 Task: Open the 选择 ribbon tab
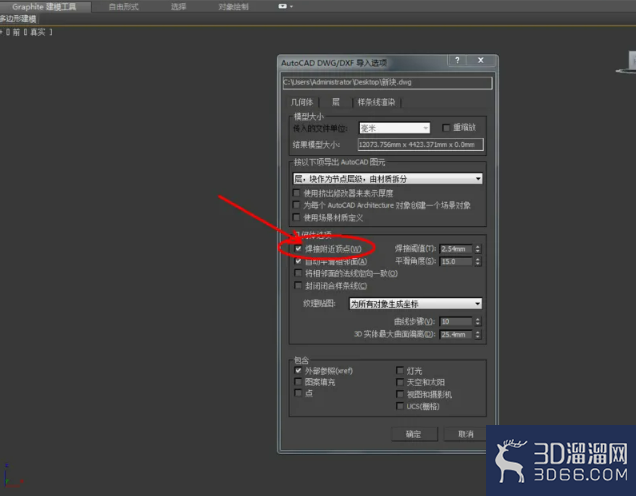[x=178, y=6]
